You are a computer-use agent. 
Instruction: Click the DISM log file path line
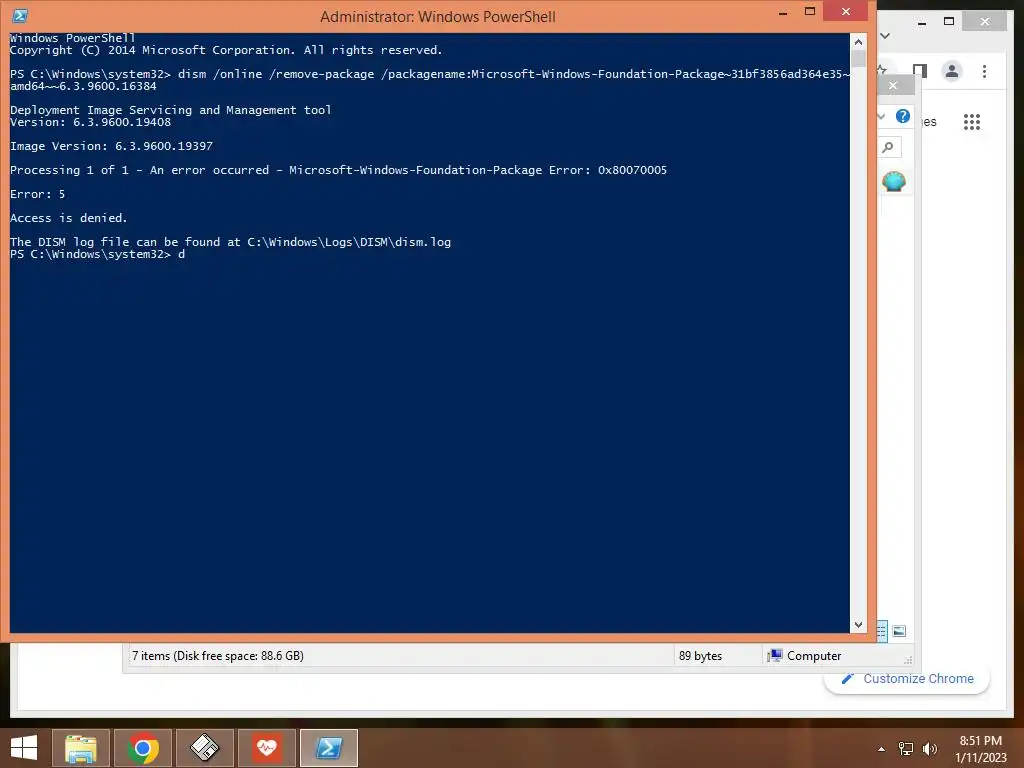pyautogui.click(x=231, y=242)
